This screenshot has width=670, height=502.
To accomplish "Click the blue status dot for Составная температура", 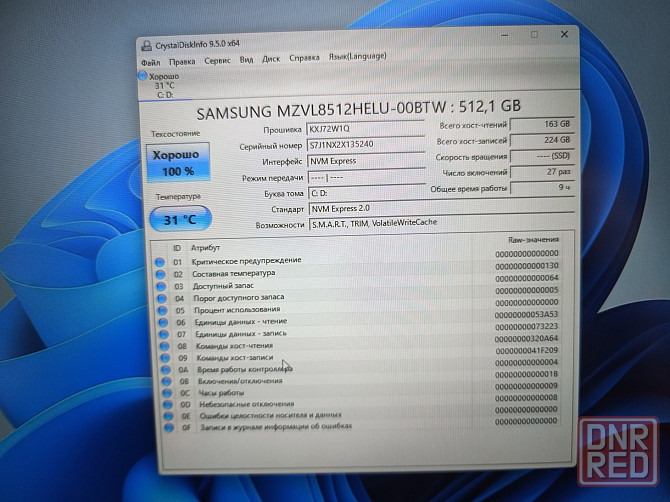I will pyautogui.click(x=161, y=274).
